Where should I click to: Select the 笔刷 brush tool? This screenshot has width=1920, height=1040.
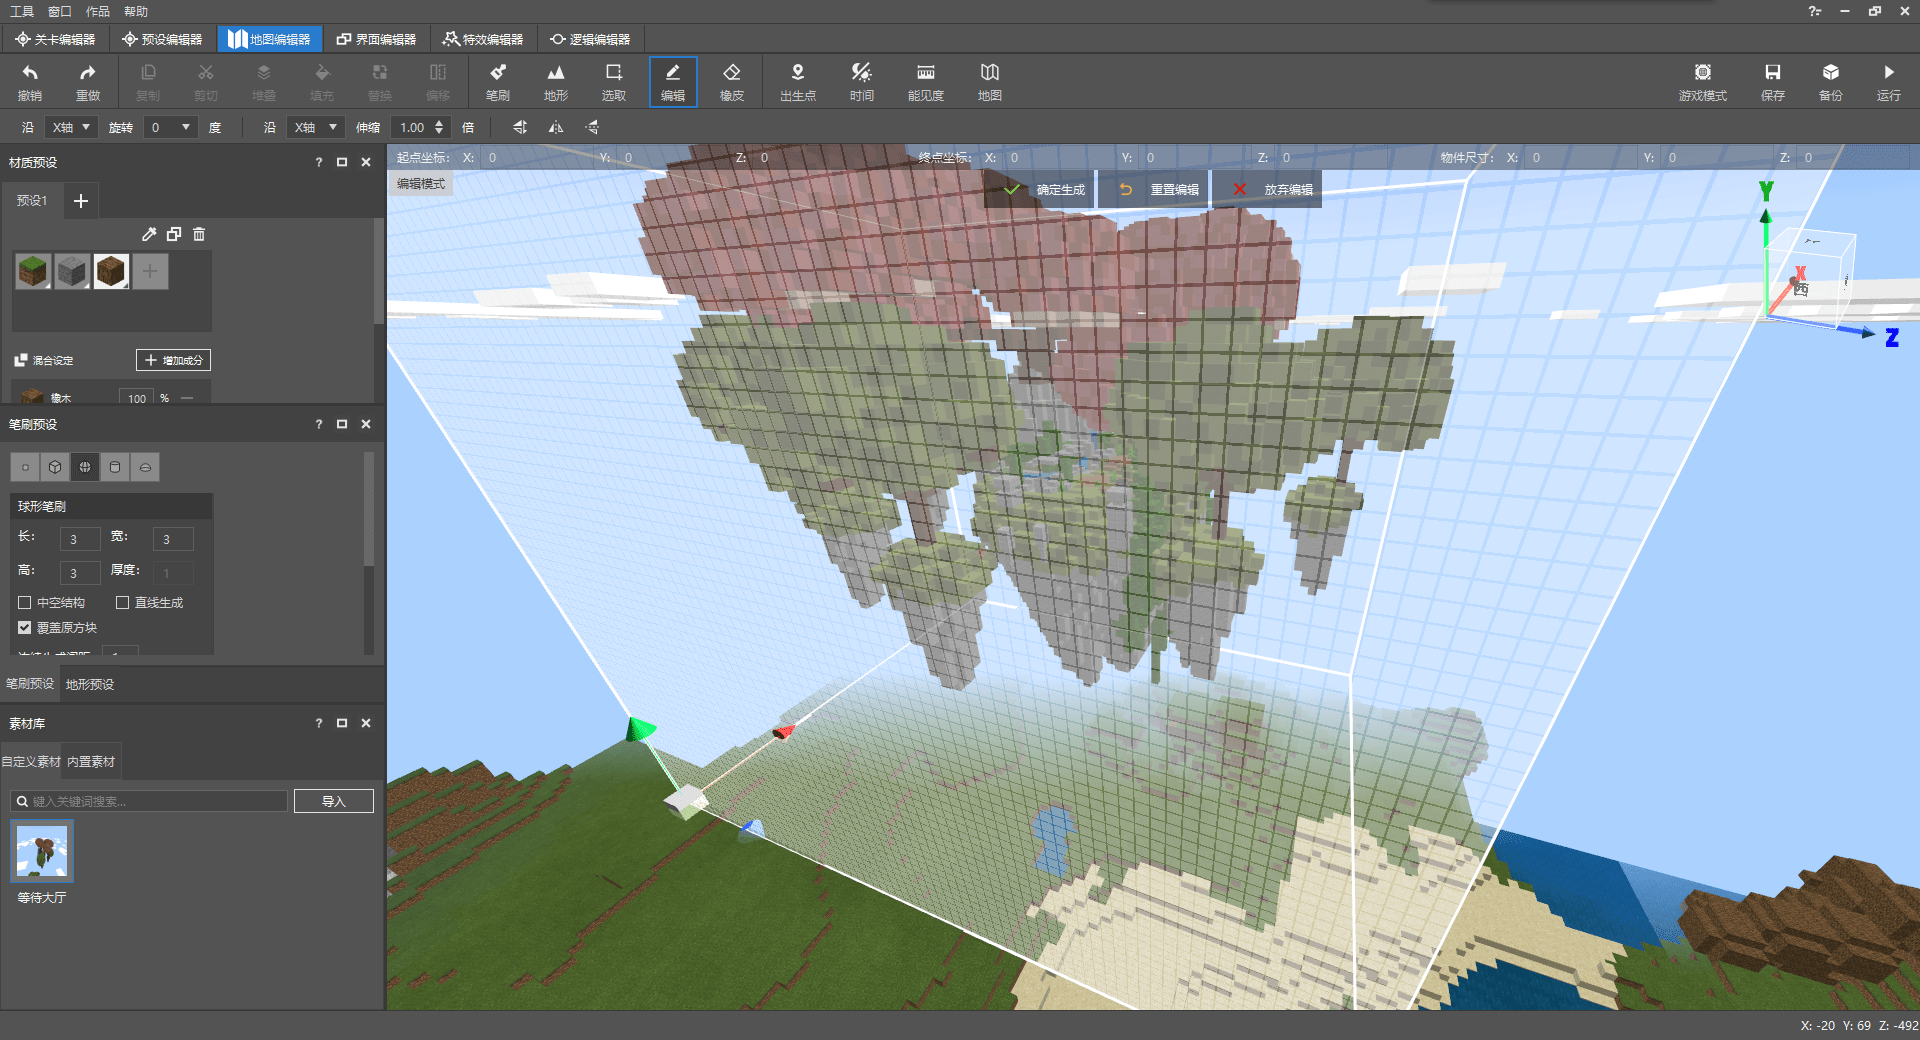[497, 81]
